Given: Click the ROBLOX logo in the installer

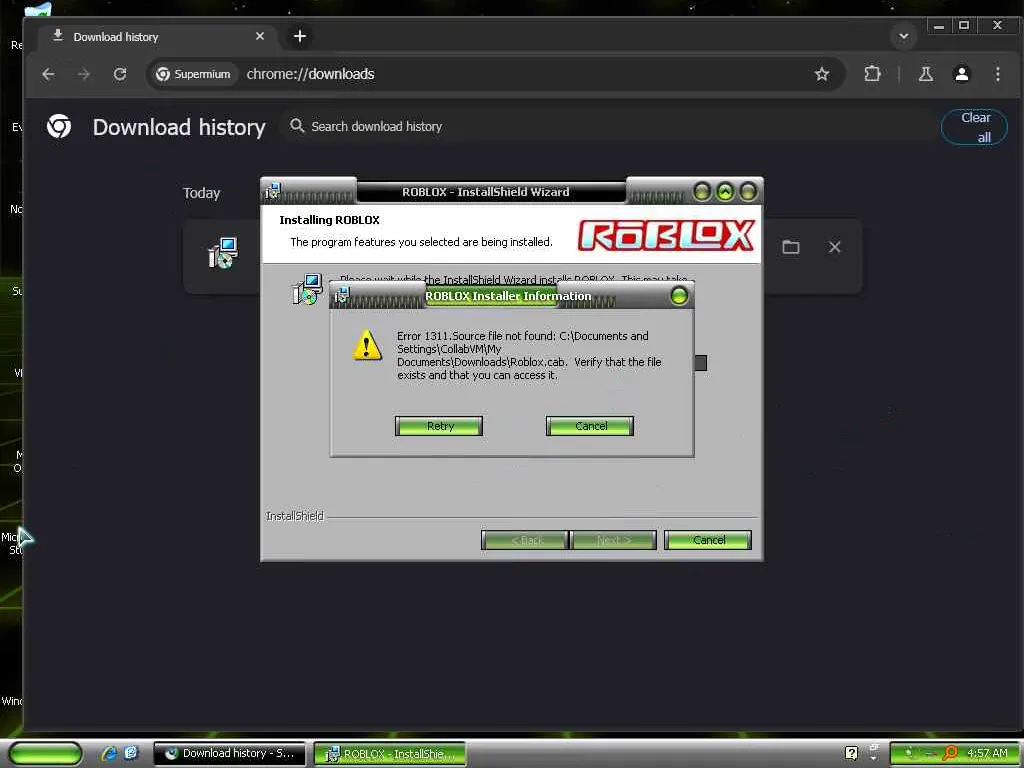Looking at the screenshot, I should click(666, 235).
